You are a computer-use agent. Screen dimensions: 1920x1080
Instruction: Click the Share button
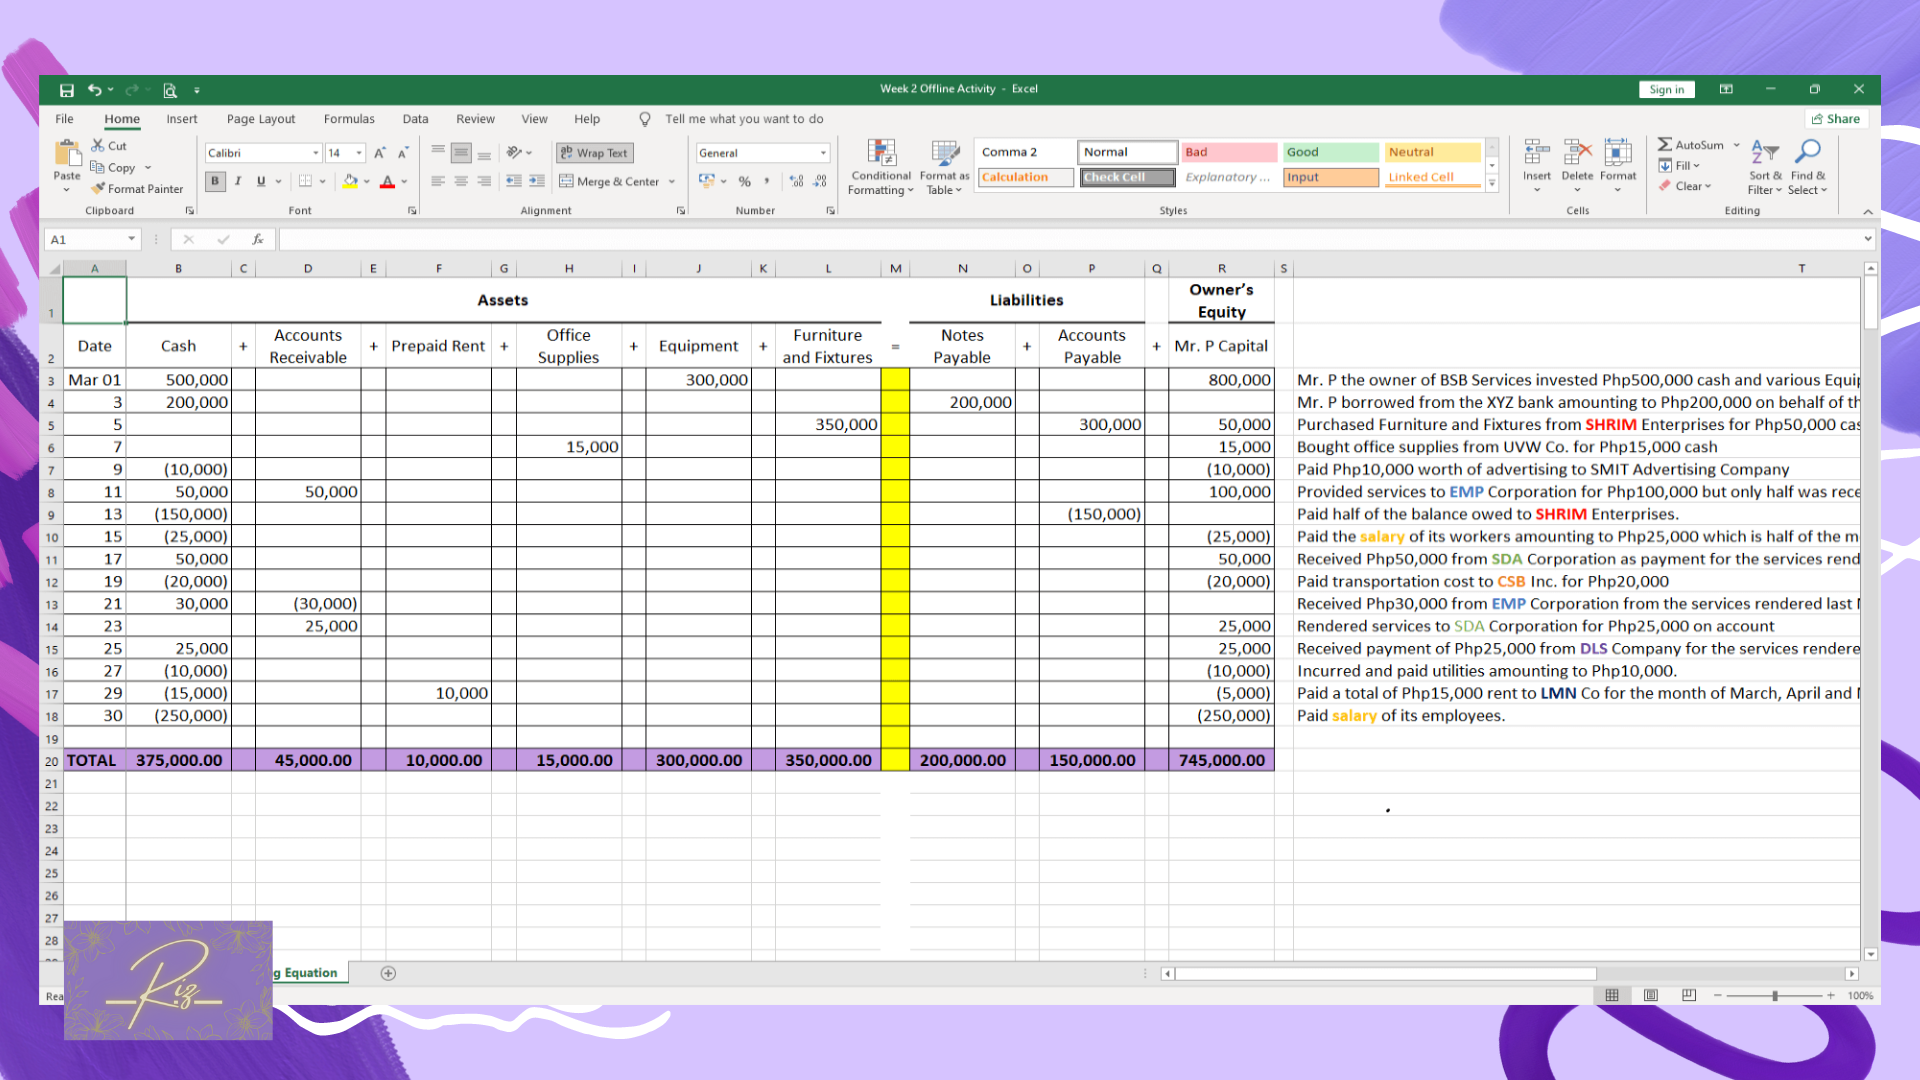pyautogui.click(x=1836, y=119)
